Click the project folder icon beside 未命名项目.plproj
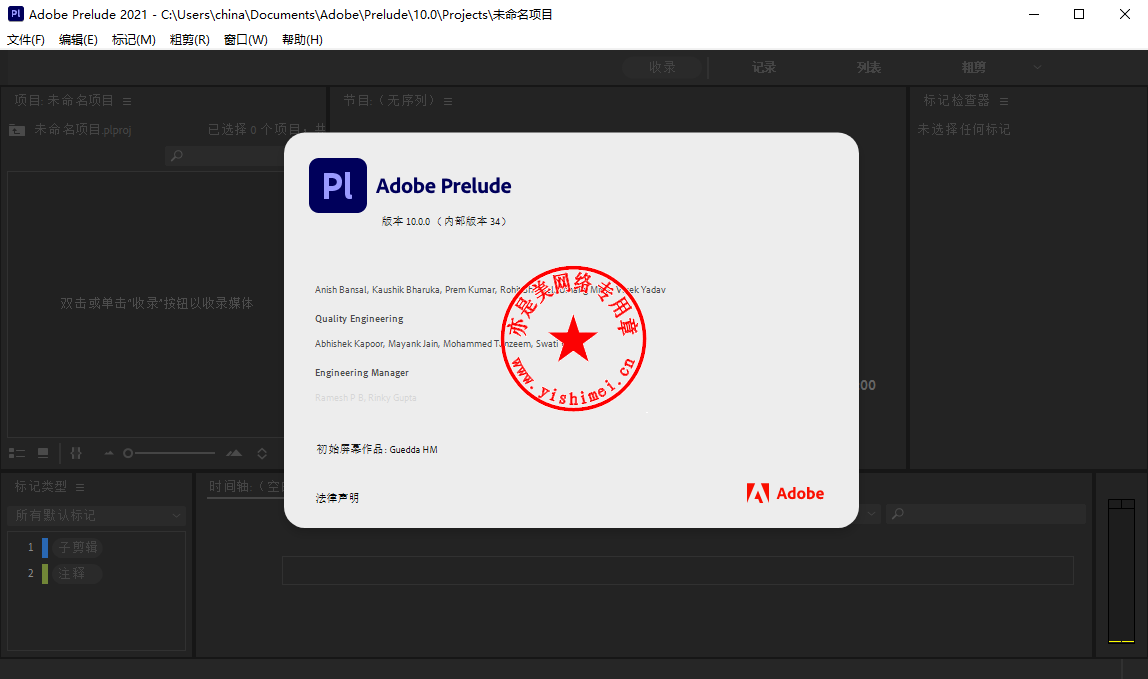 [x=17, y=130]
